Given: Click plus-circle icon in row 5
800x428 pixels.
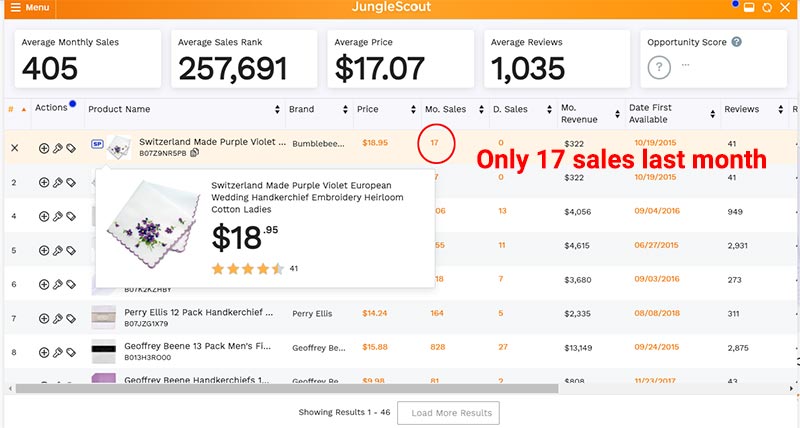Looking at the screenshot, I should (44, 250).
